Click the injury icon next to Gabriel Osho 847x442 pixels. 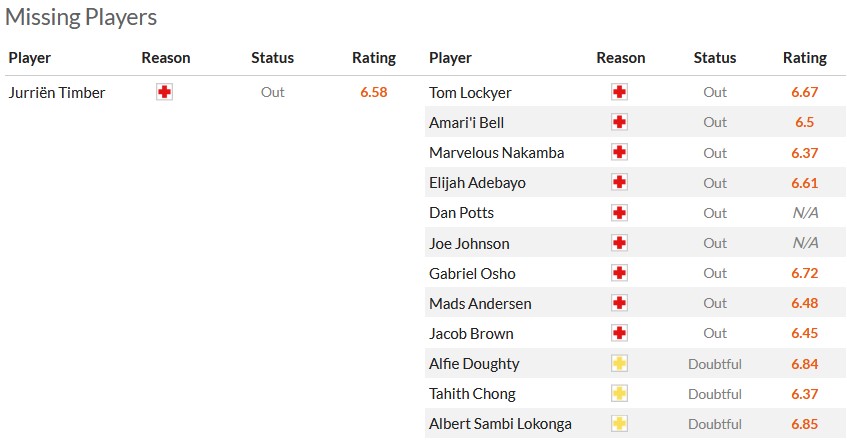click(620, 273)
